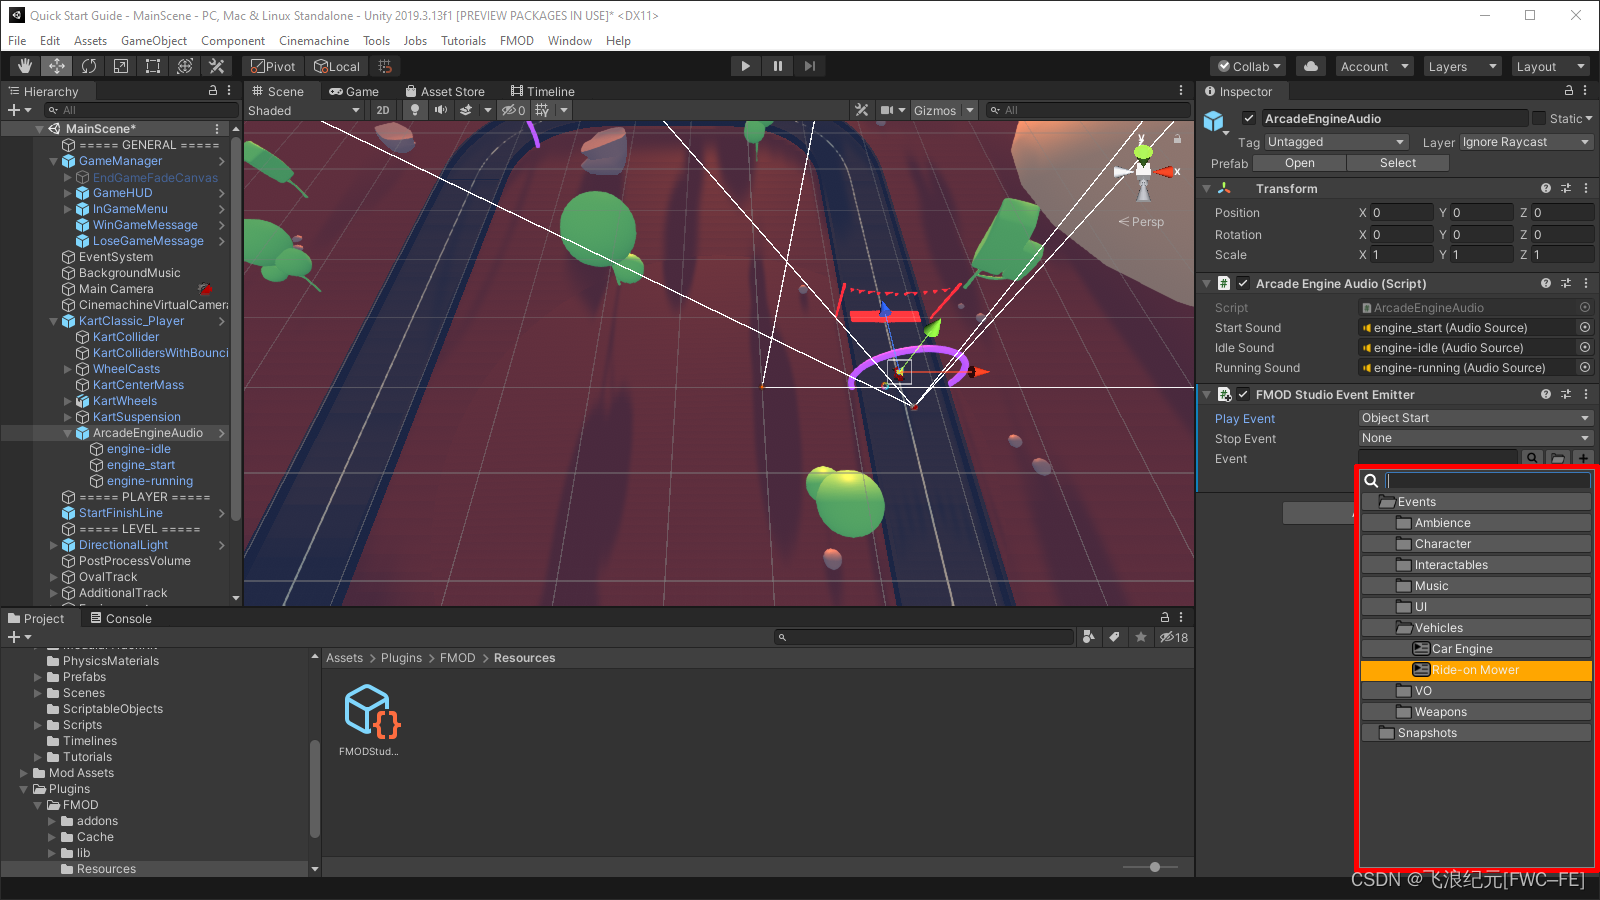
Task: Open the Shaded draw mode dropdown
Action: click(304, 110)
